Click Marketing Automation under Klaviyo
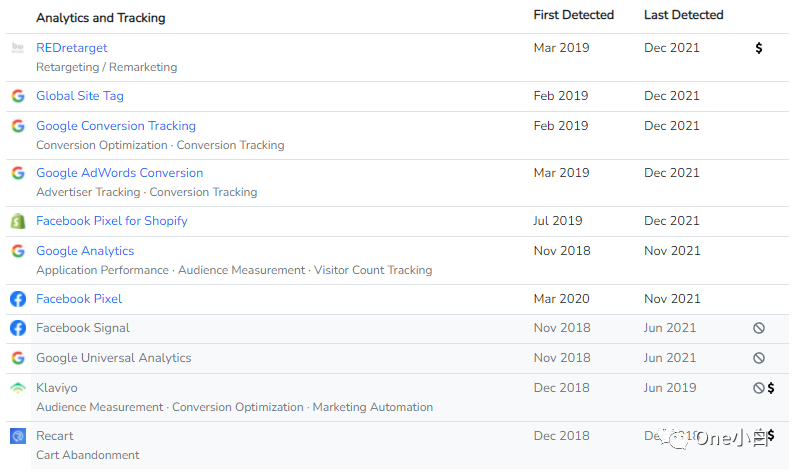This screenshot has height=472, width=795. point(373,407)
